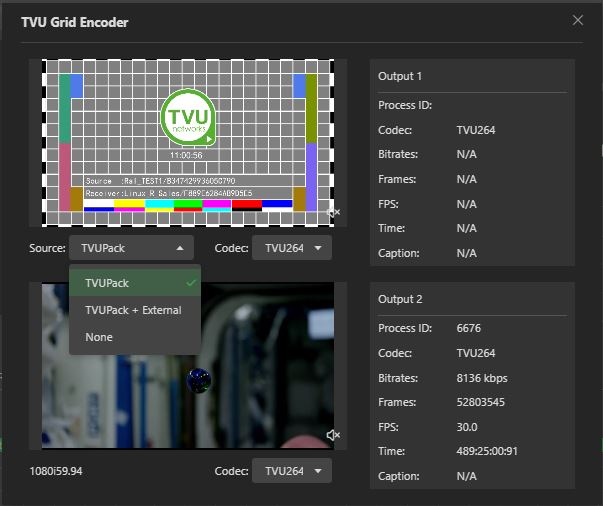Click the Output 2 Caption N/A value
This screenshot has height=506, width=603.
point(466,476)
